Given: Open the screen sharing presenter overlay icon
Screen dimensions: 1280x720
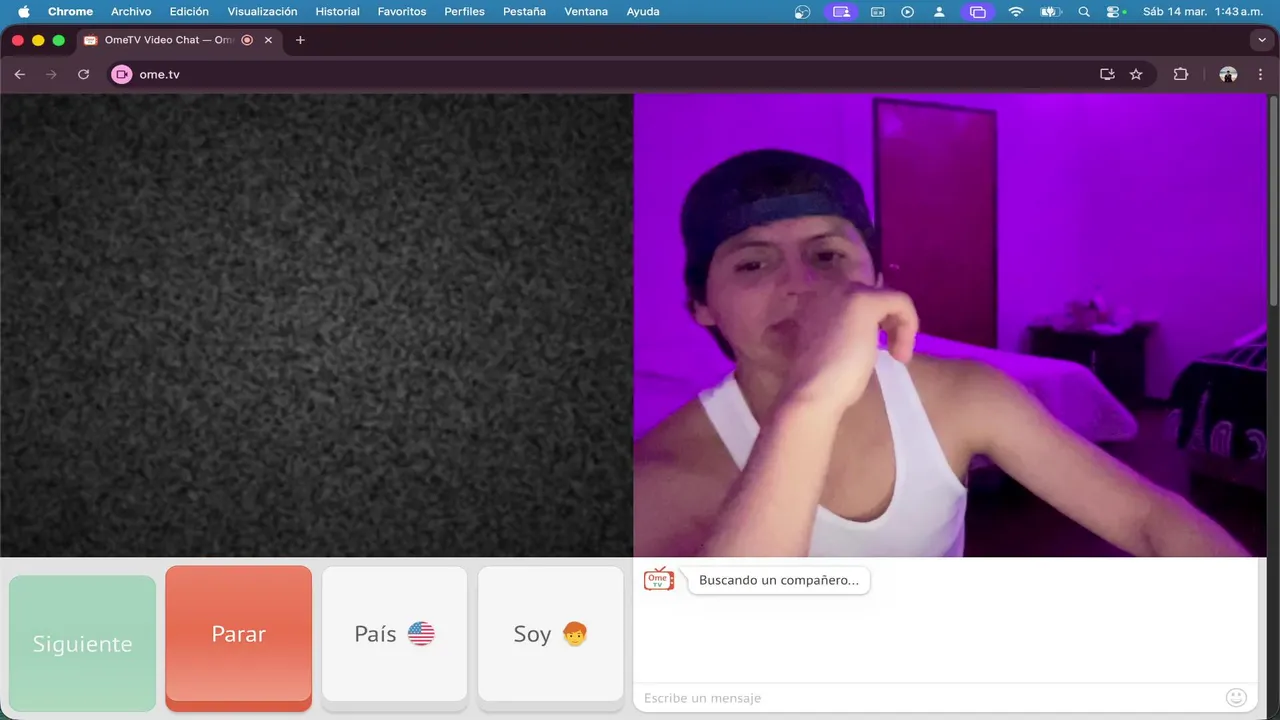Looking at the screenshot, I should click(842, 12).
